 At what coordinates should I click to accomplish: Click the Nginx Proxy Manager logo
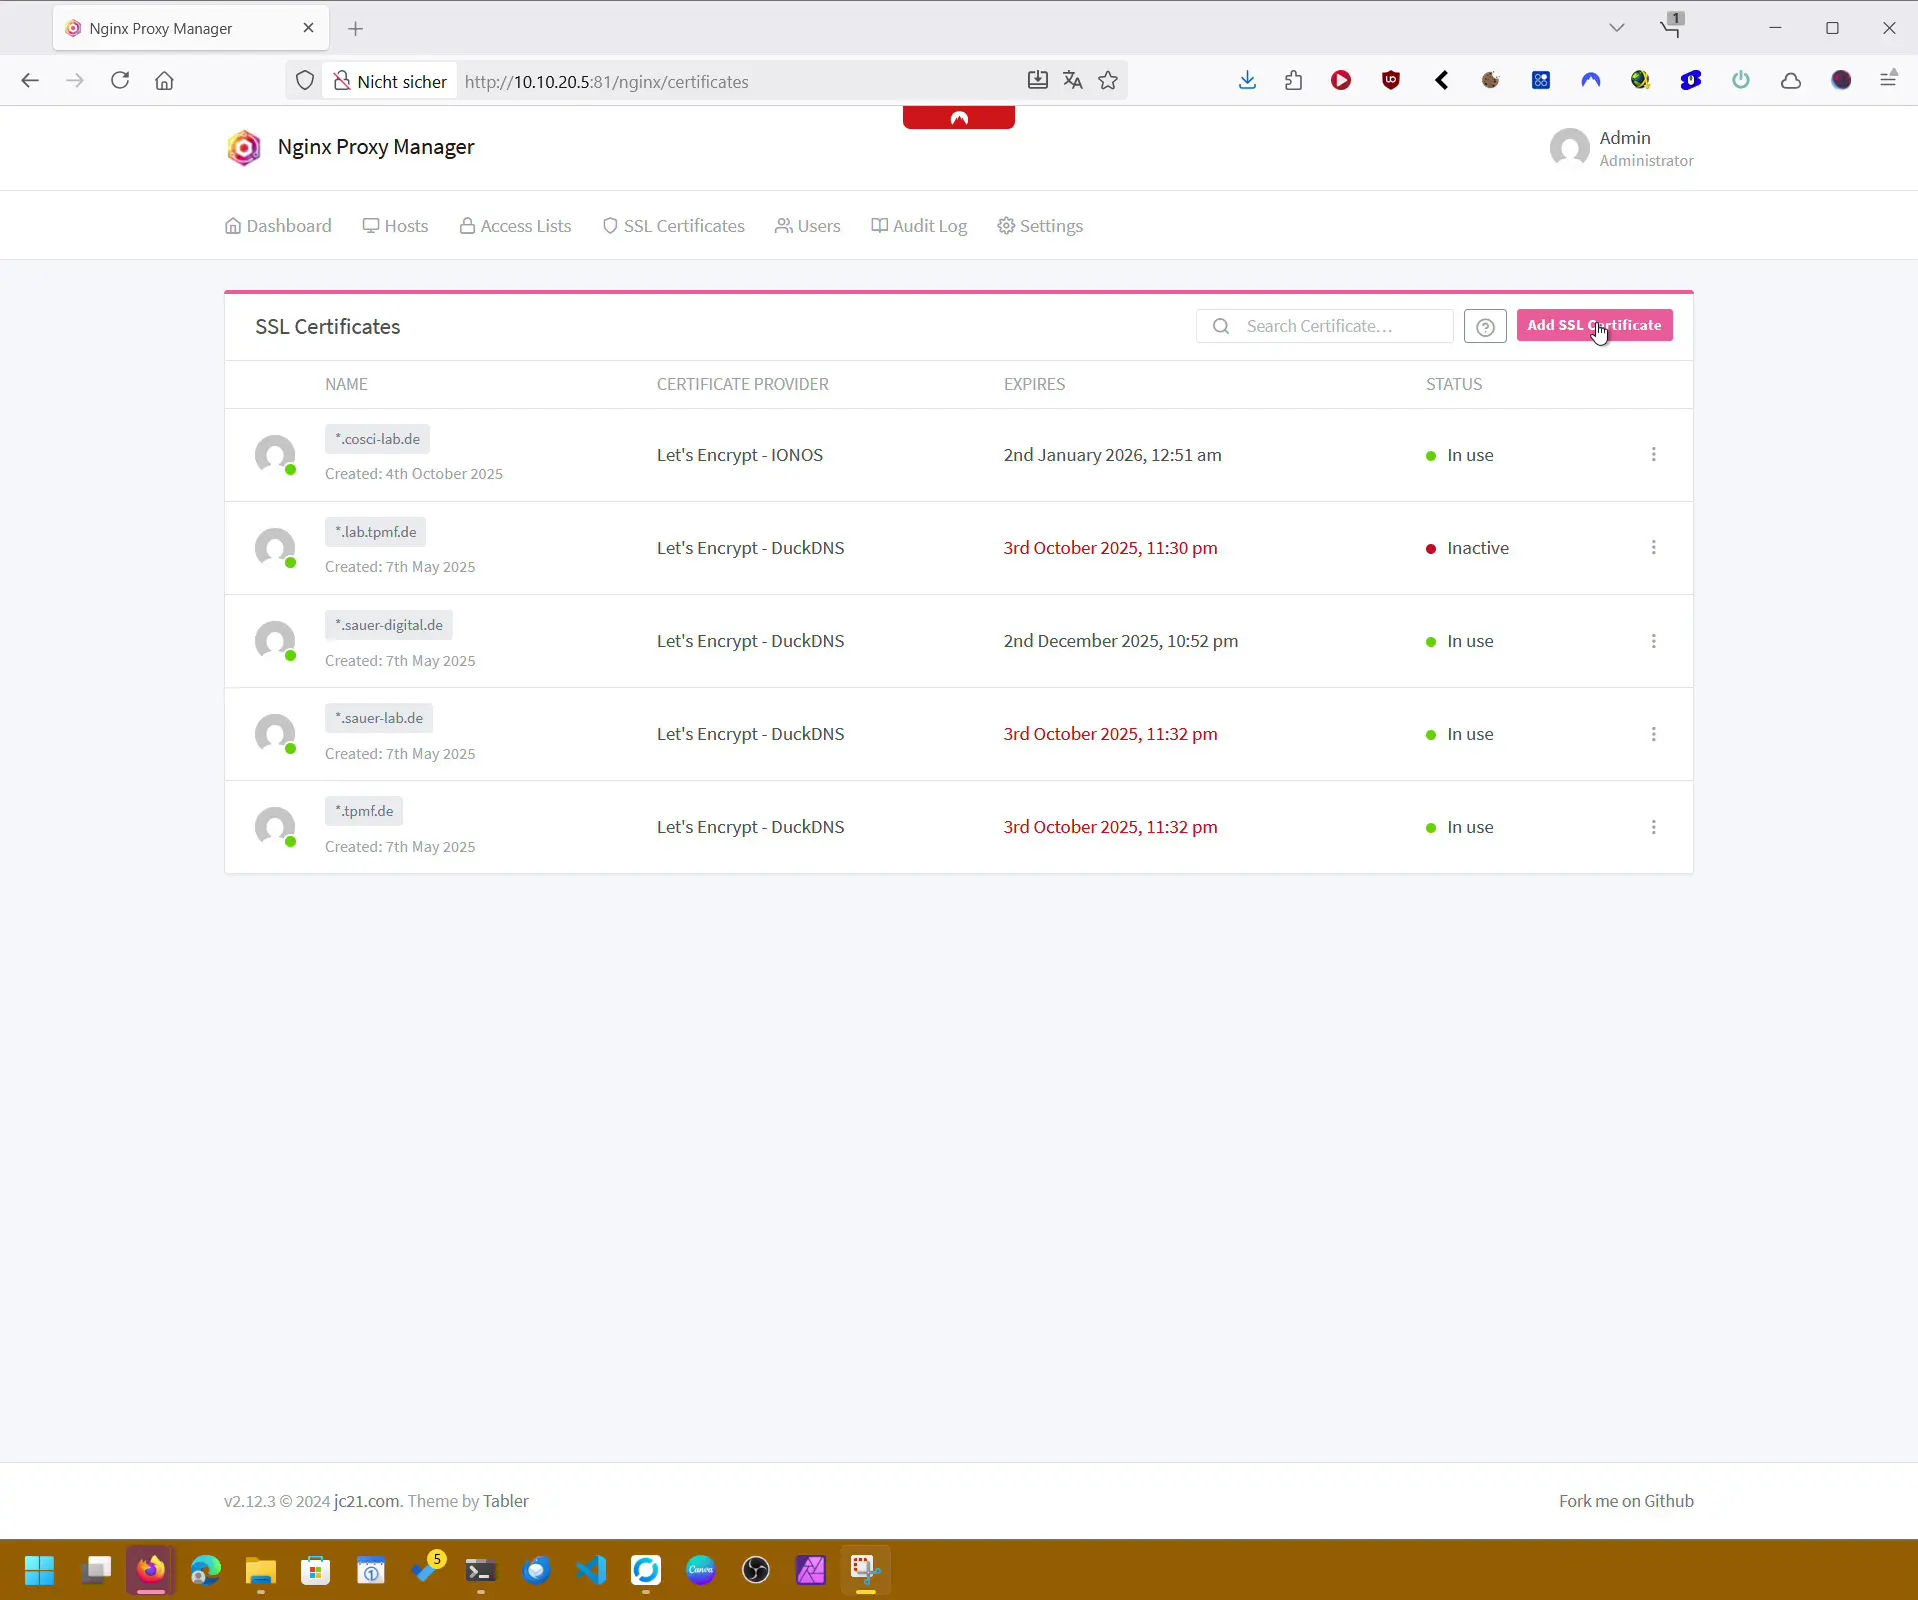coord(244,148)
